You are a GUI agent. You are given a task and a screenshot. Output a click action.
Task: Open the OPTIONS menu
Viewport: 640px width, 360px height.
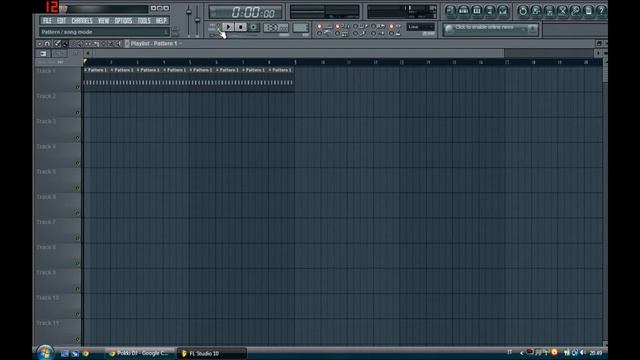(x=123, y=20)
